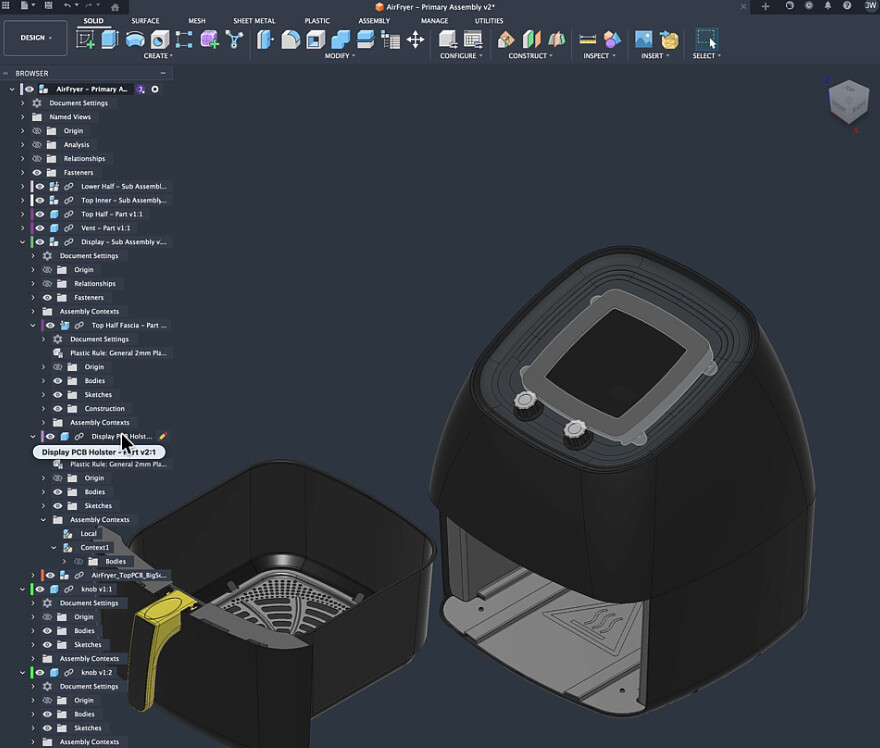880x748 pixels.
Task: Click the purple color bar beside Top Half
Action: (32, 214)
